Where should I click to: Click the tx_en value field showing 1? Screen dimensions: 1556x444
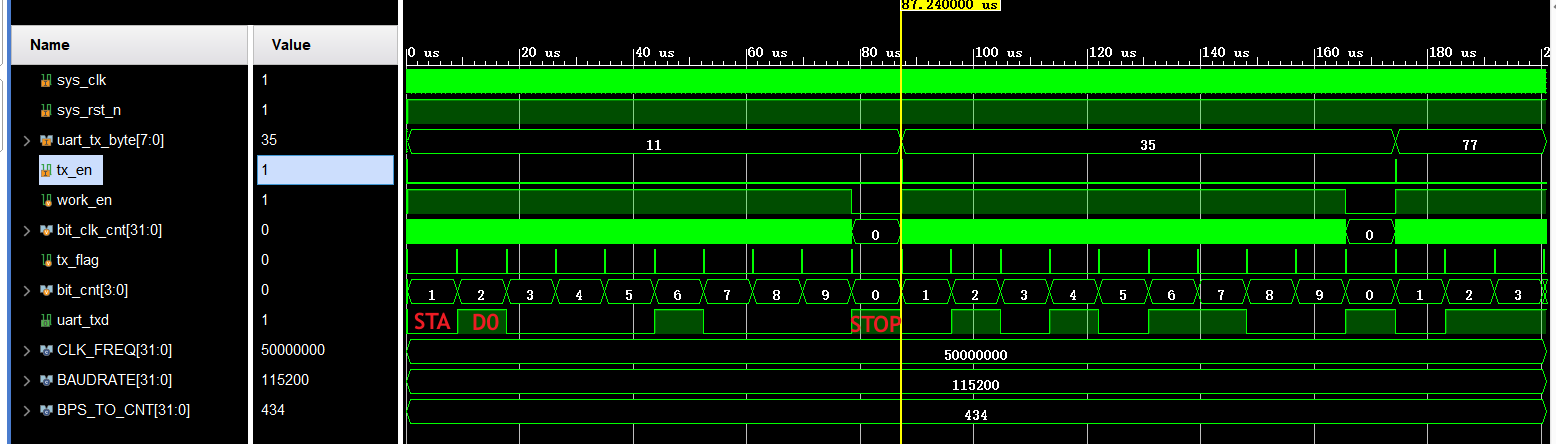pos(325,170)
